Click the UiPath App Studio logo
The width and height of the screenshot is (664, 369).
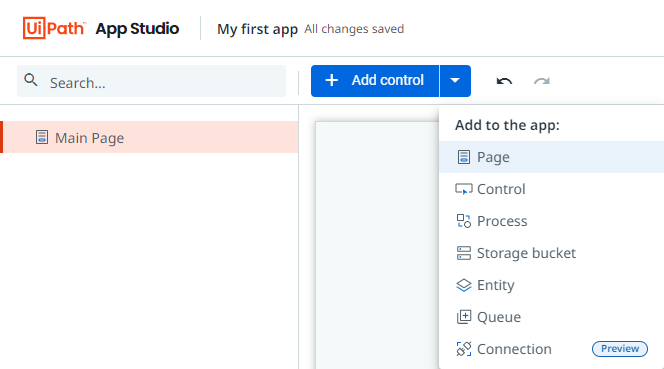pos(101,28)
